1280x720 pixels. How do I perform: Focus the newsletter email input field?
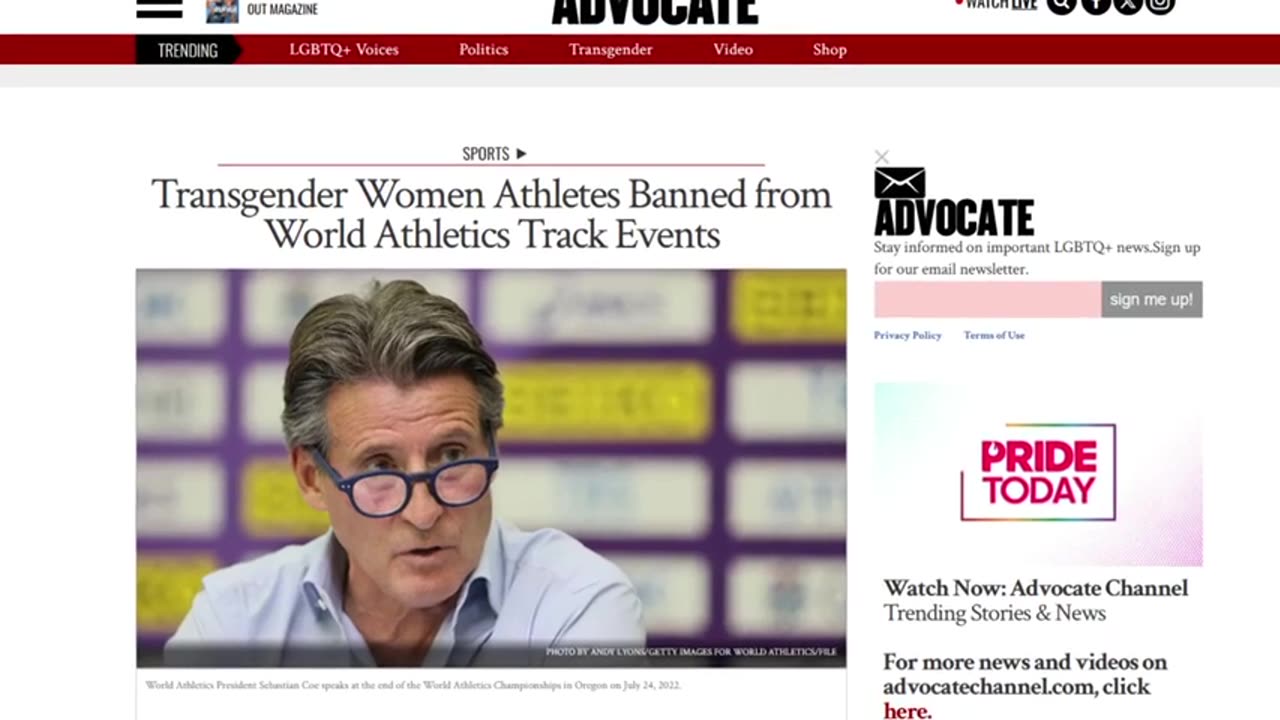[988, 300]
